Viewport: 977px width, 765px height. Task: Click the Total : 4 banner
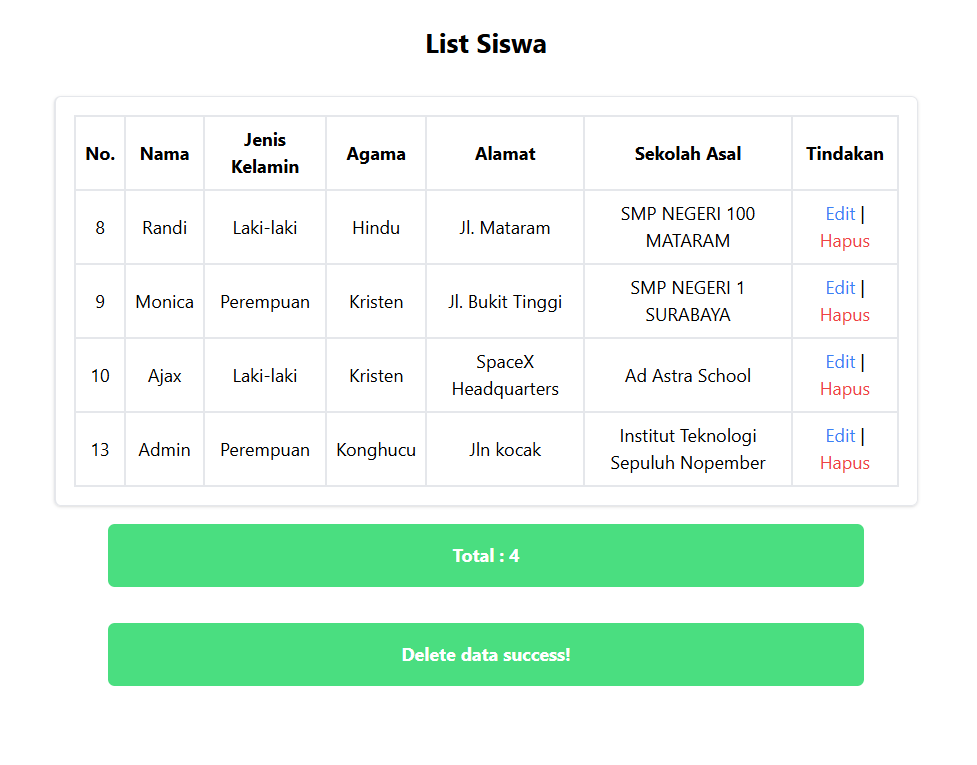tap(486, 556)
